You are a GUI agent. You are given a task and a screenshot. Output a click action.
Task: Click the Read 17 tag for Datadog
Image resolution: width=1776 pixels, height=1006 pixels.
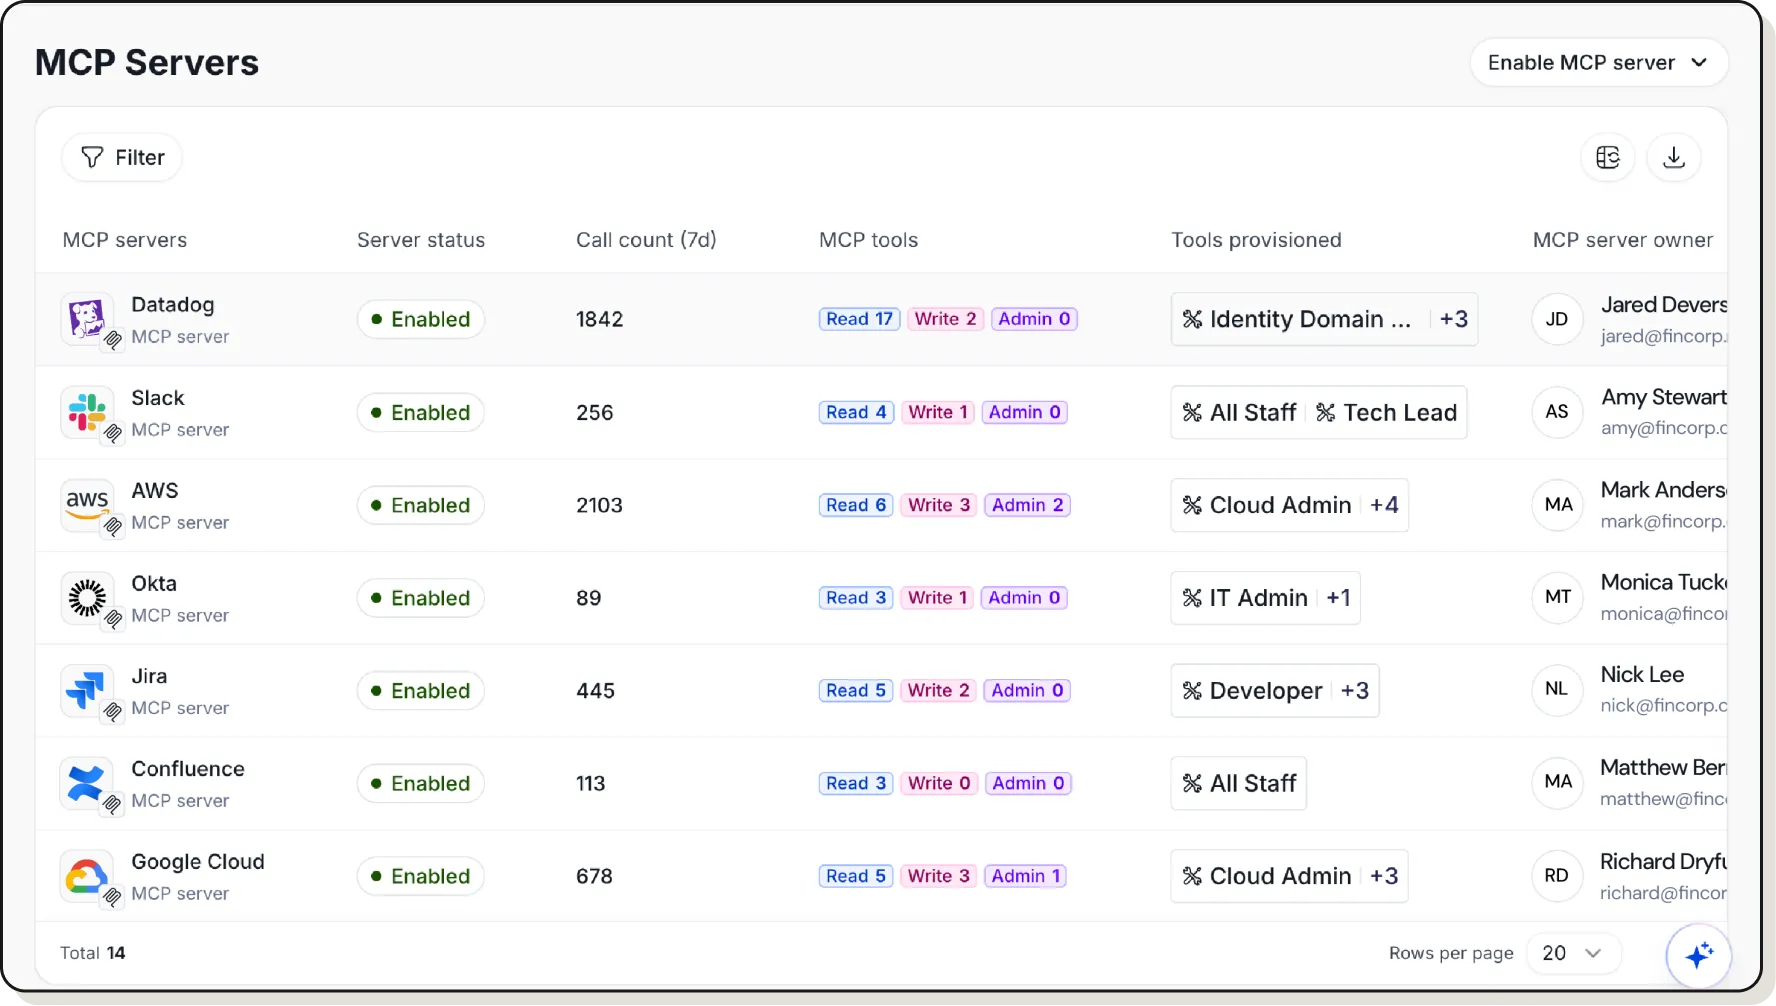(x=859, y=319)
